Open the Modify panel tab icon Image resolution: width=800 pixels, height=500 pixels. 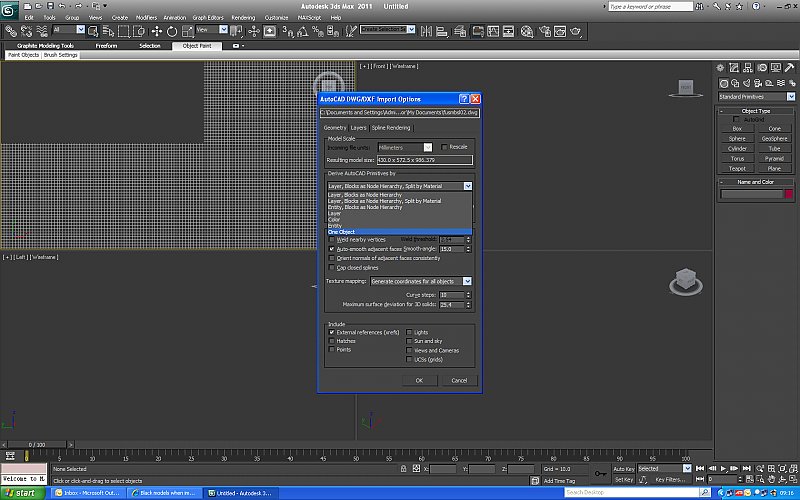[x=734, y=67]
